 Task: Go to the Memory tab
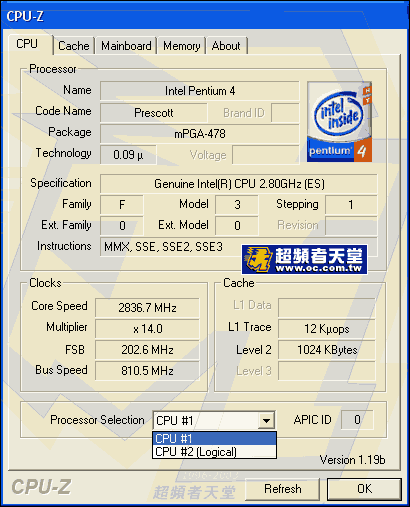click(x=182, y=46)
